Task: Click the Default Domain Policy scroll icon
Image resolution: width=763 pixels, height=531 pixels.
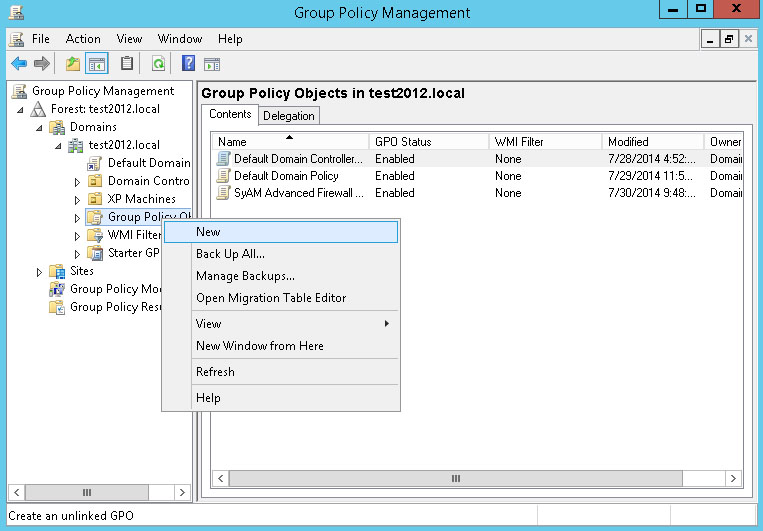Action: 224,176
